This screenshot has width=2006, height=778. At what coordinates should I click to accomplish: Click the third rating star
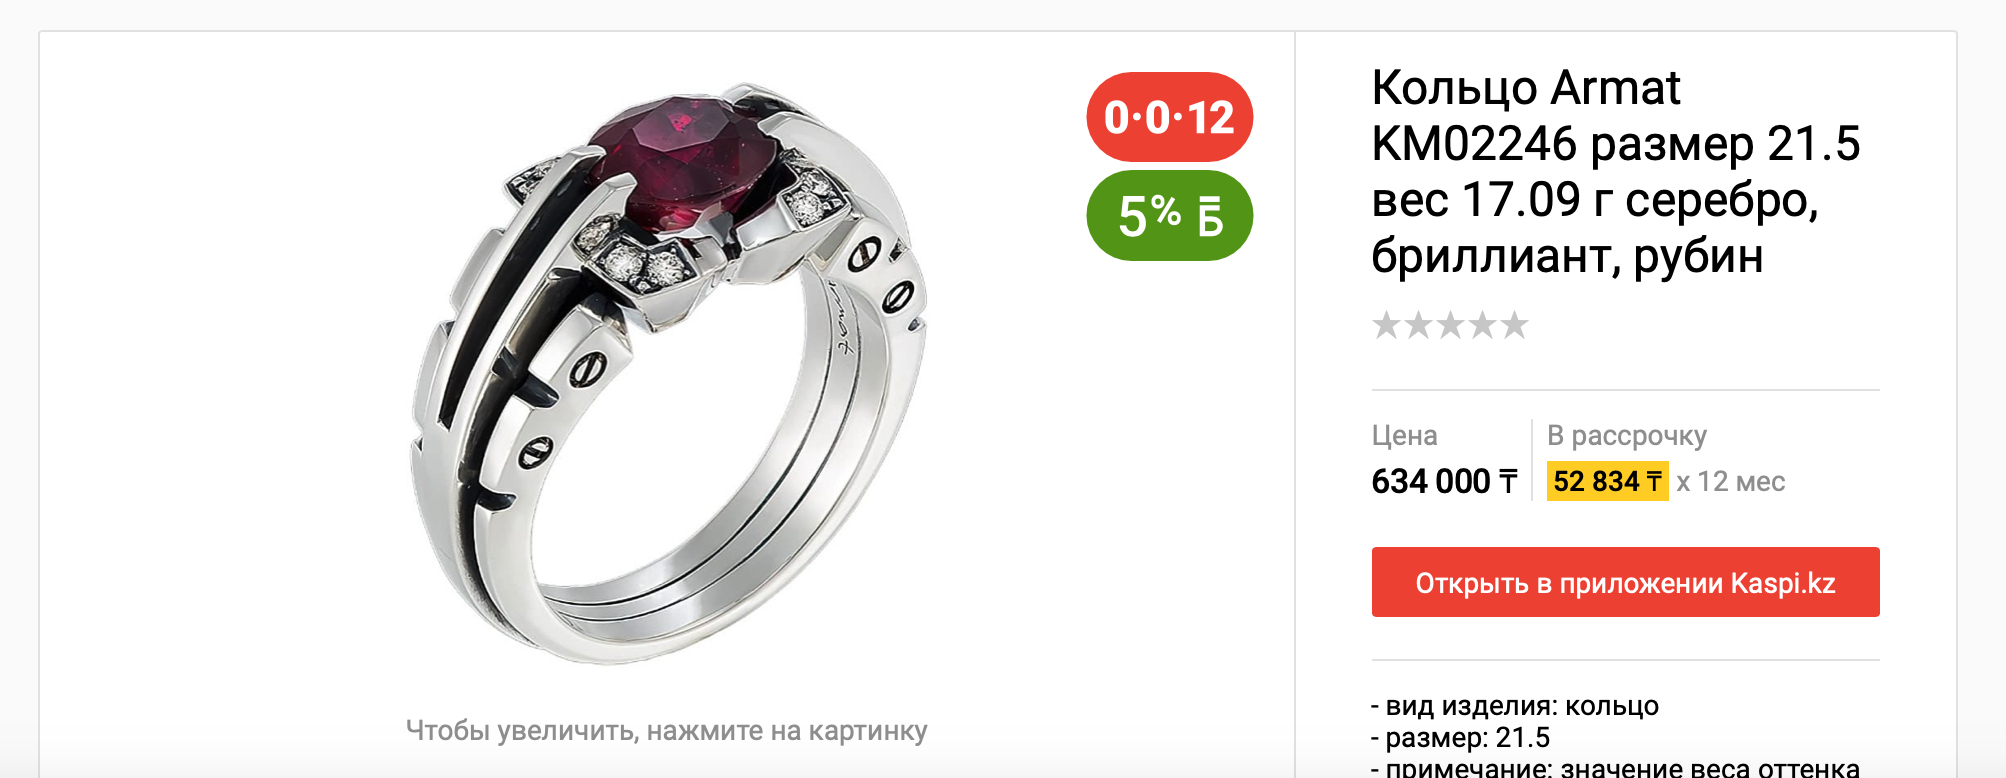point(1451,325)
